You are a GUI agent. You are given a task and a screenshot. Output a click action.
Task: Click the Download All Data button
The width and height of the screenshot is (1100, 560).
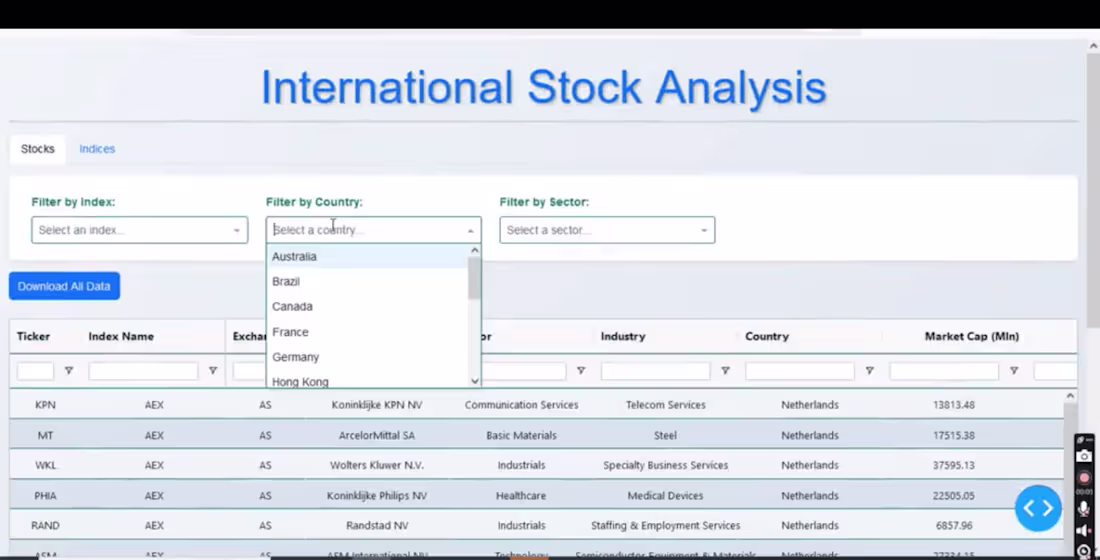[x=65, y=286]
